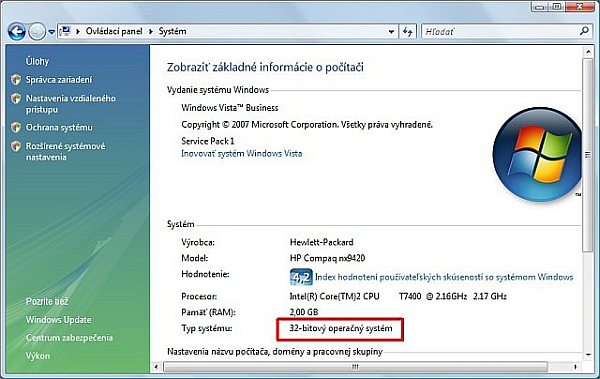Click the Zobraziť základné informácie o počítači heading
The height and width of the screenshot is (379, 600).
(265, 67)
